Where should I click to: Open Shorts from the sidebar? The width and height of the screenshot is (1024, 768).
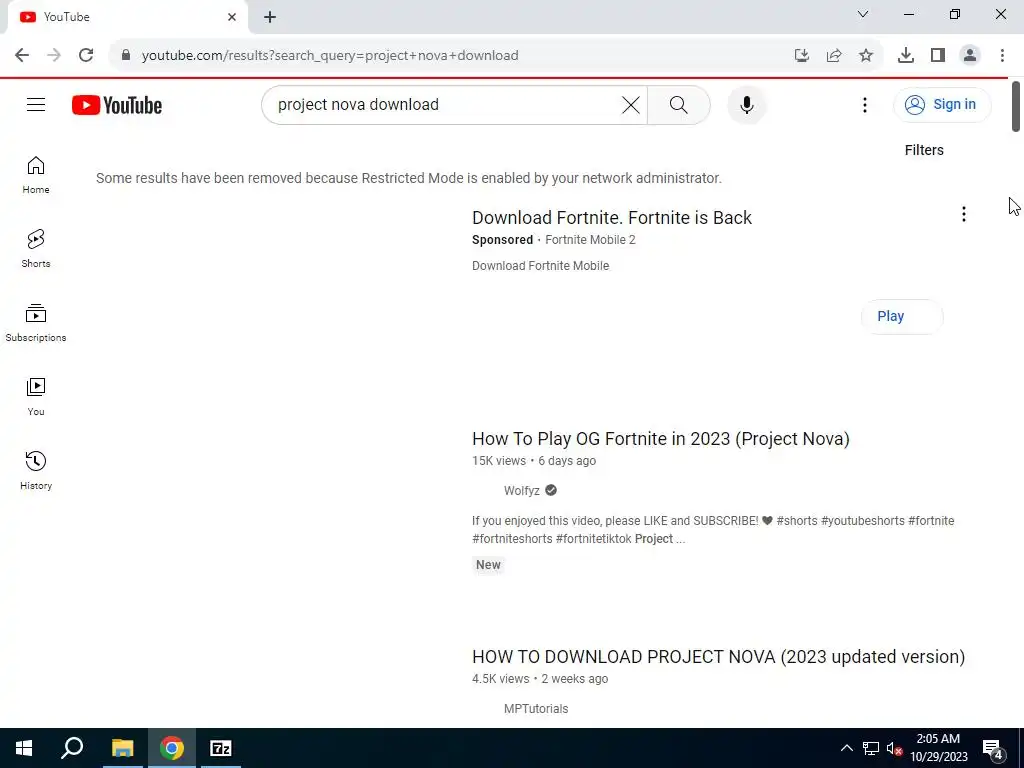[36, 249]
